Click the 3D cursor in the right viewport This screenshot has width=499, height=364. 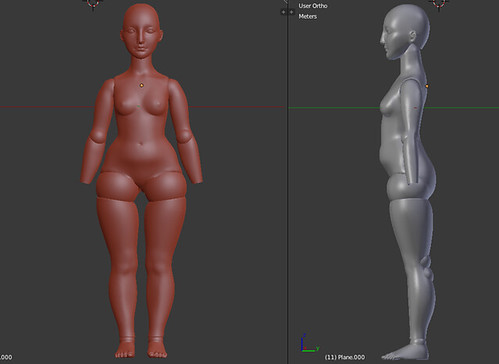pyautogui.click(x=439, y=4)
